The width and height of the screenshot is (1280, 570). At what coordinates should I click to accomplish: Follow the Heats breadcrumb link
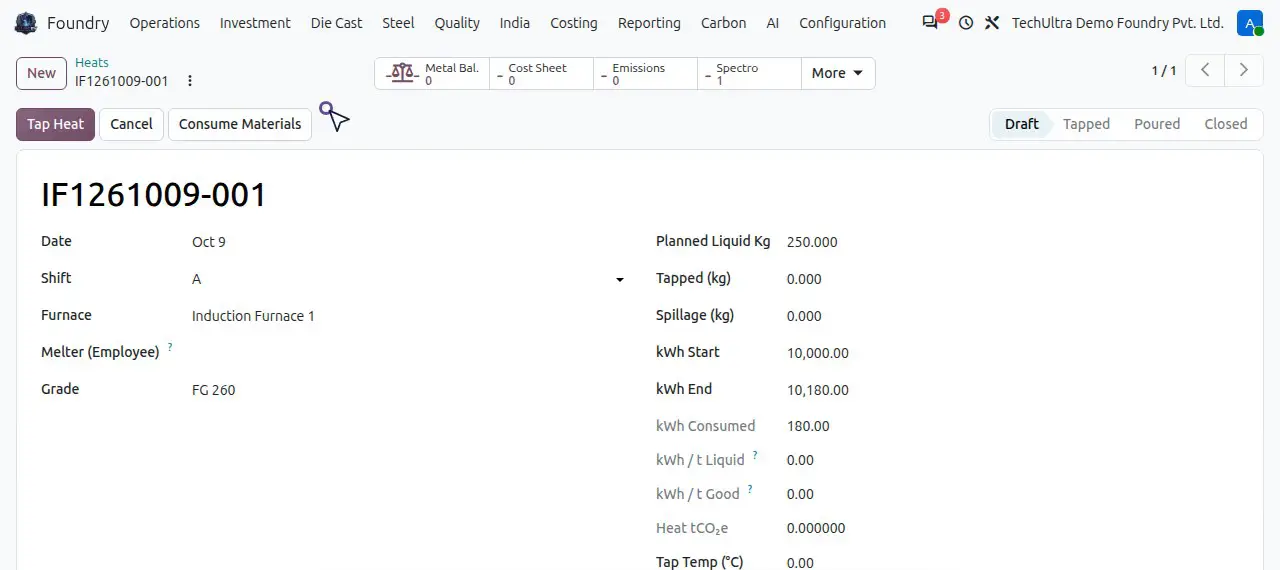click(x=92, y=63)
